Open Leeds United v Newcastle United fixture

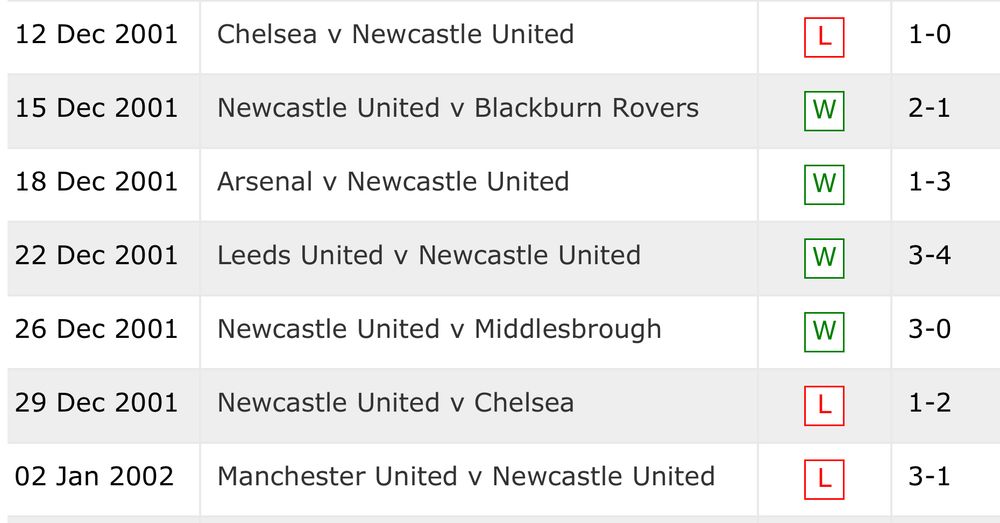tap(428, 255)
